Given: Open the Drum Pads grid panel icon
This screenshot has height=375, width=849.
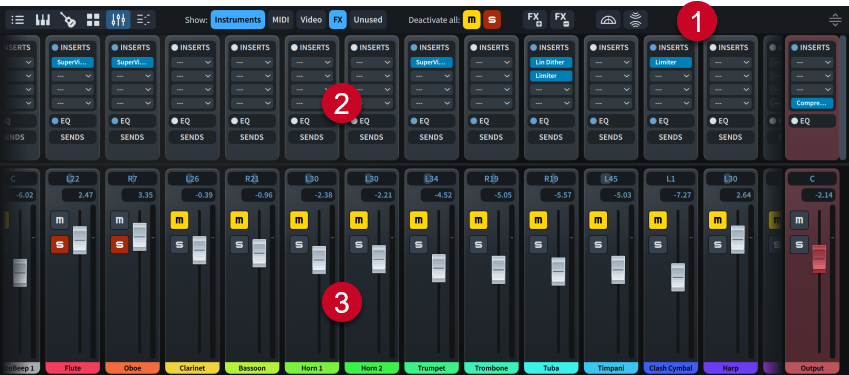Looking at the screenshot, I should tap(93, 20).
